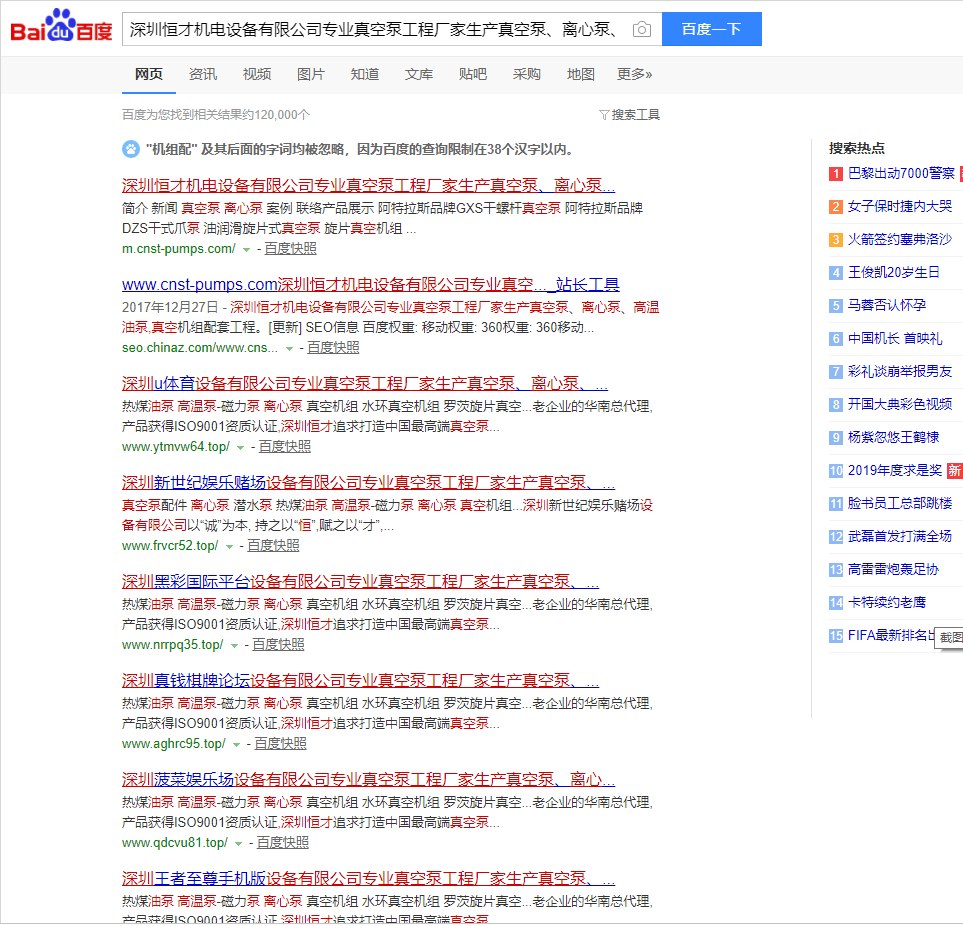Switch to the 地图 tab
The image size is (963, 926).
coord(581,74)
